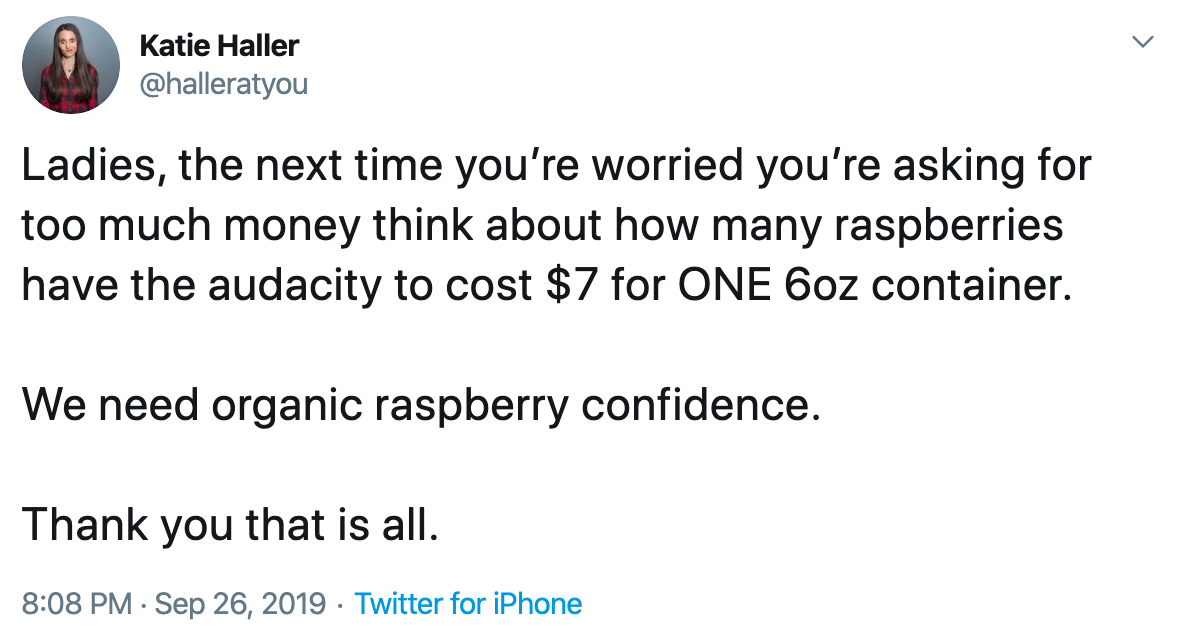
Task: Click the word container in the tweet
Action: pyautogui.click(x=971, y=285)
